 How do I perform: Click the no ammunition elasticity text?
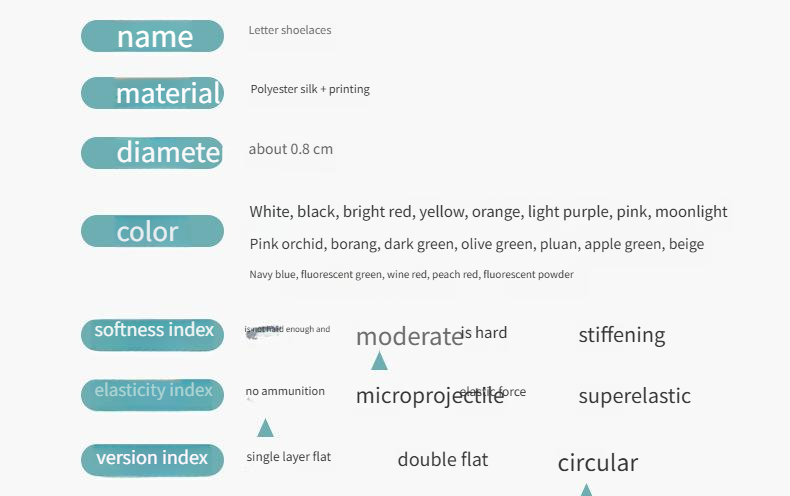click(285, 391)
